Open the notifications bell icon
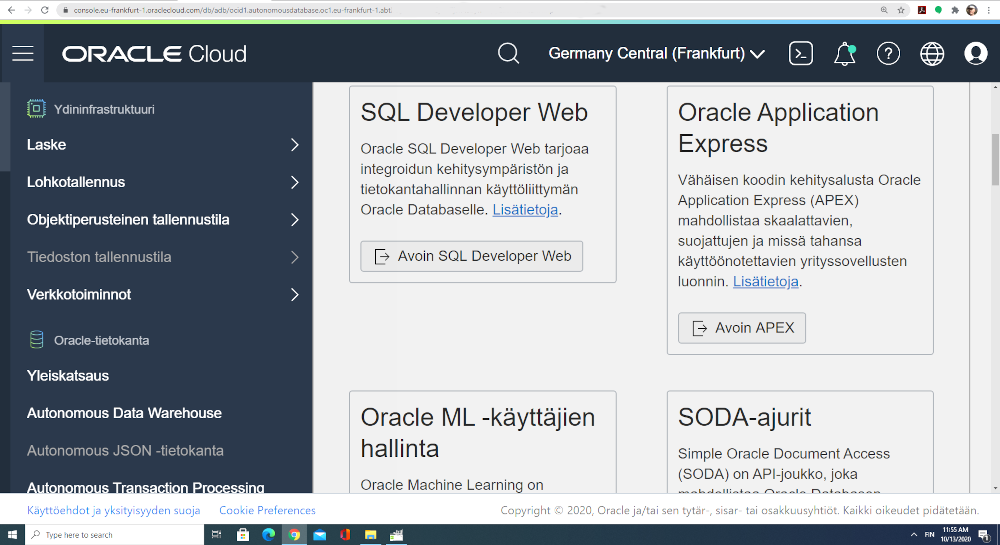The height and width of the screenshot is (545, 1000). pos(845,54)
